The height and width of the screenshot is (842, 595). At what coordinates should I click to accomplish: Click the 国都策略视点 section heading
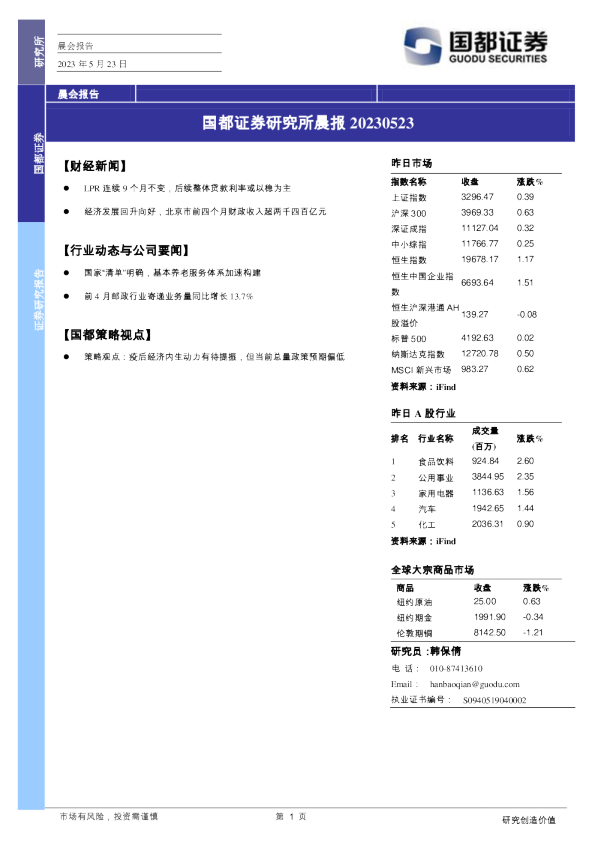[x=107, y=335]
